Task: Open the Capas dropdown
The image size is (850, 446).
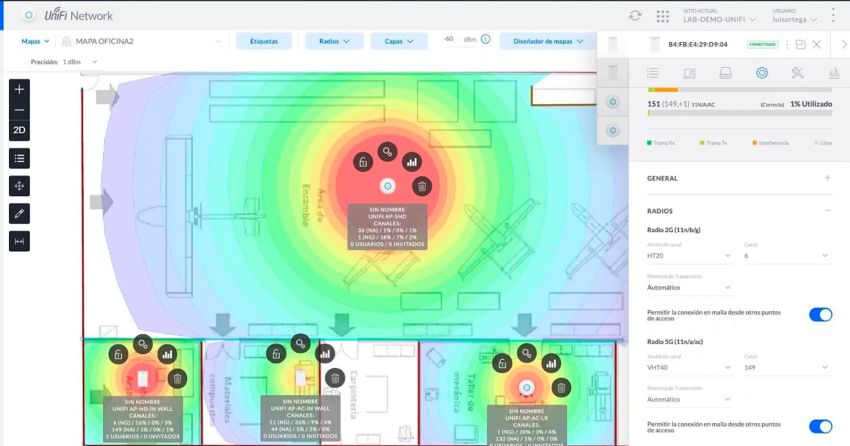Action: pos(399,41)
